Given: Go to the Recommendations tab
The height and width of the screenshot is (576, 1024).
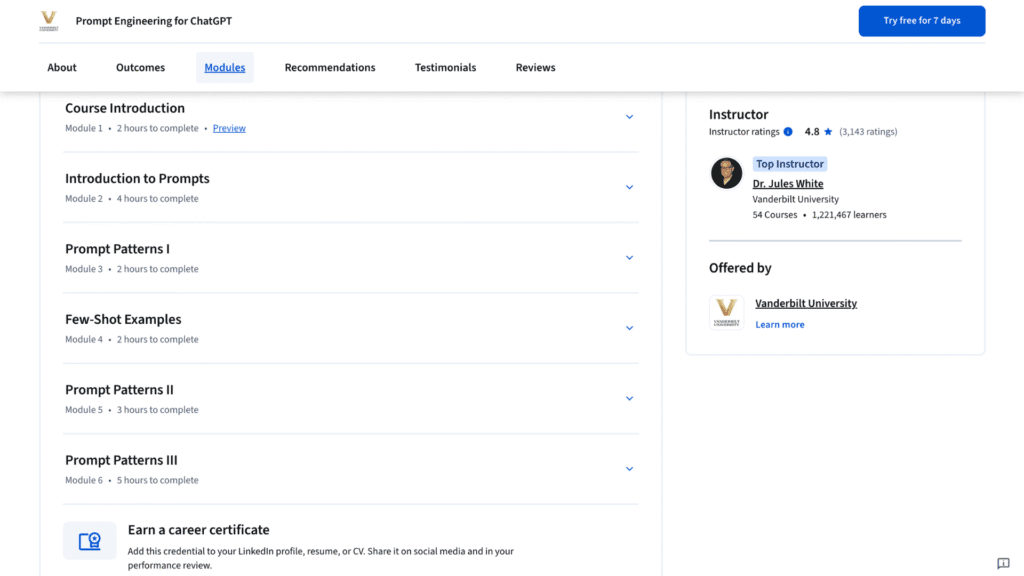Looking at the screenshot, I should click(x=330, y=67).
